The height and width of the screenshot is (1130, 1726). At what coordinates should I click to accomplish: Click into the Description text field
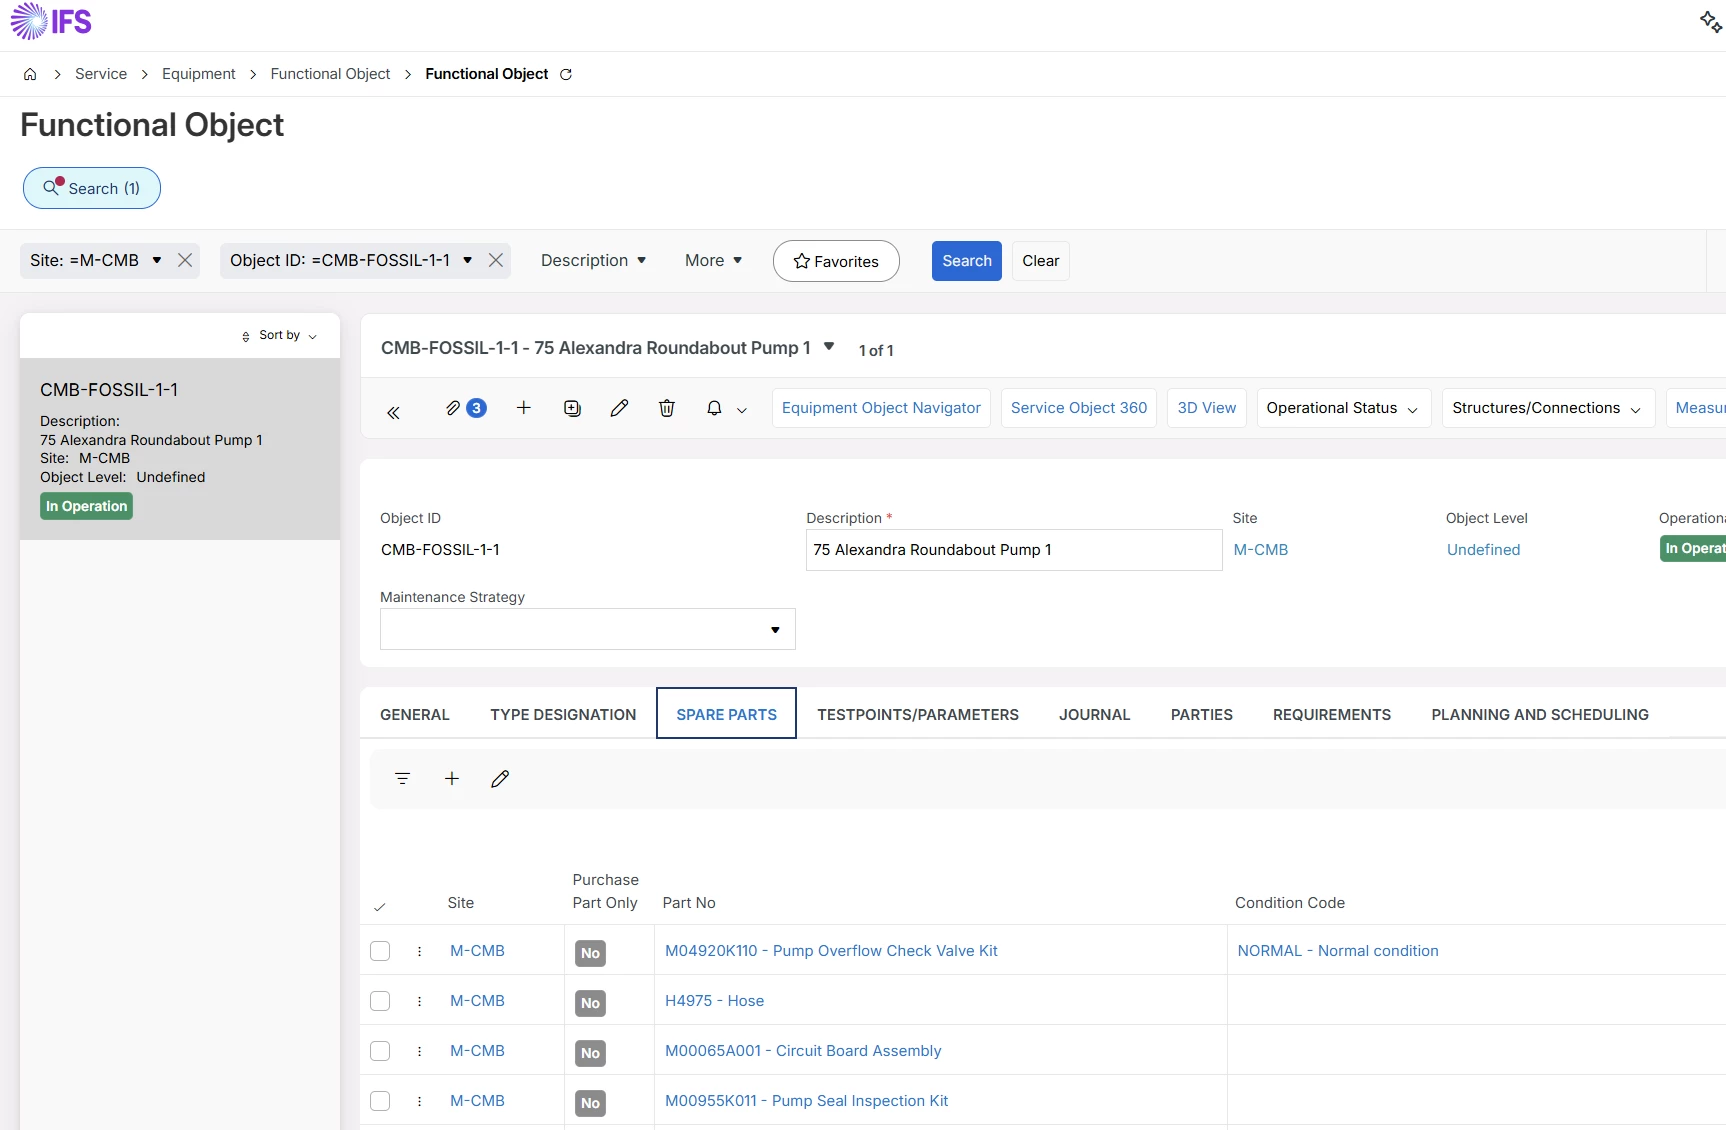click(1013, 550)
